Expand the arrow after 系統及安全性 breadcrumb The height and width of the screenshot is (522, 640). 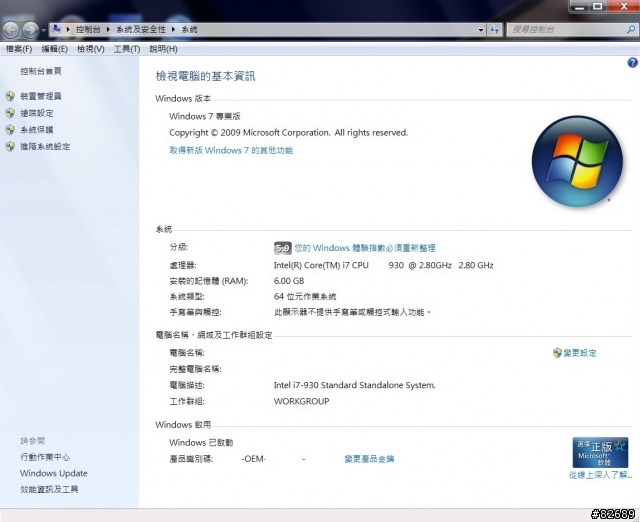point(173,29)
